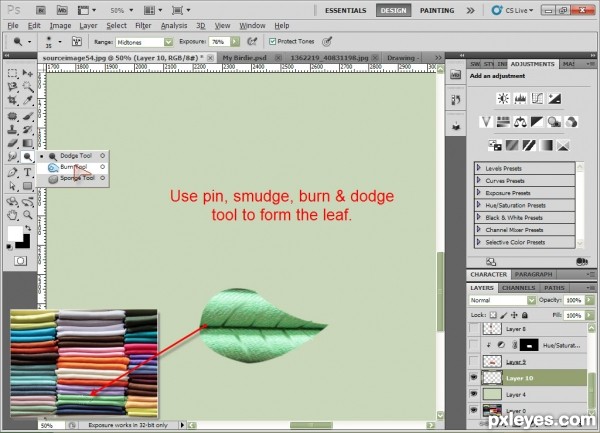Launch Bridge from the application bar
Image resolution: width=600 pixels, height=433 pixels.
[x=41, y=10]
